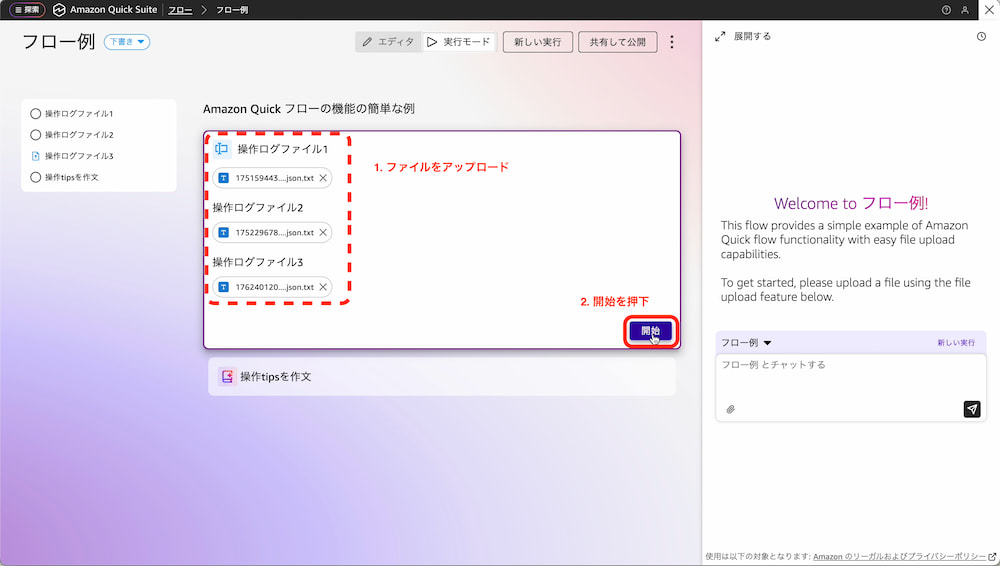
Task: Open the 探索 menu button
Action: pyautogui.click(x=27, y=10)
